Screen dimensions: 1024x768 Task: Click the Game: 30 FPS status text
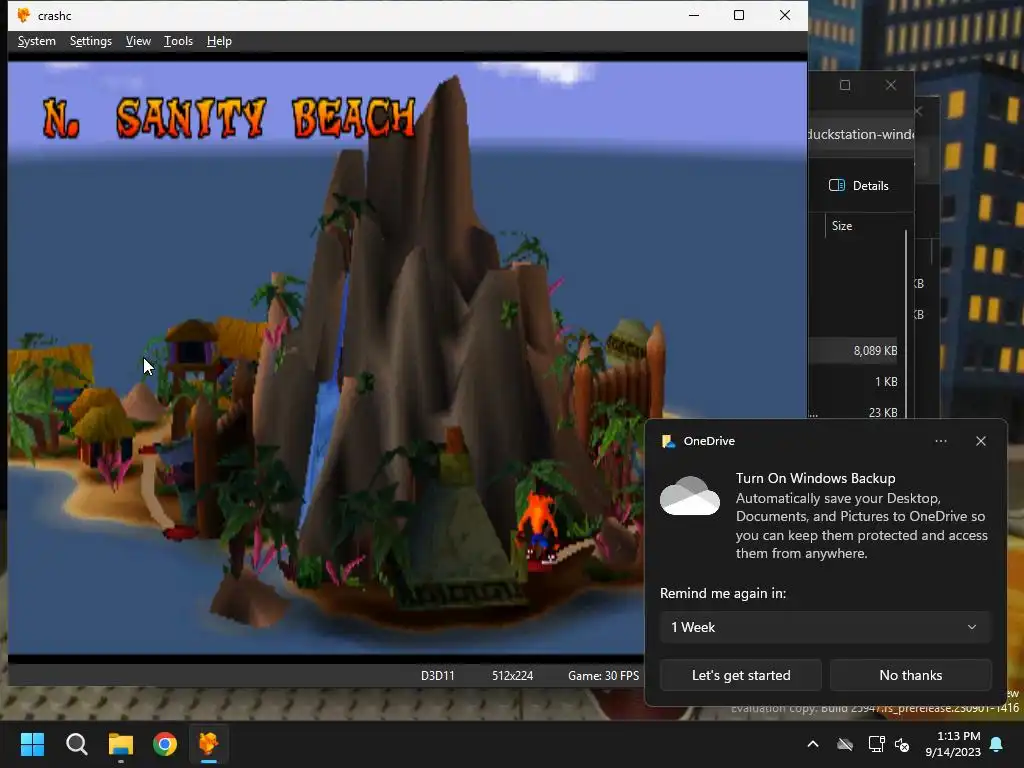pos(603,676)
